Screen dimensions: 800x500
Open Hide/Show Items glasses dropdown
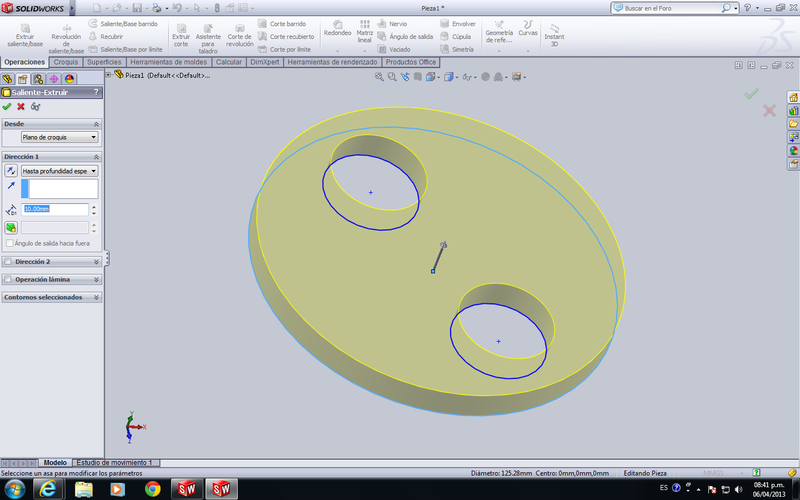click(469, 77)
